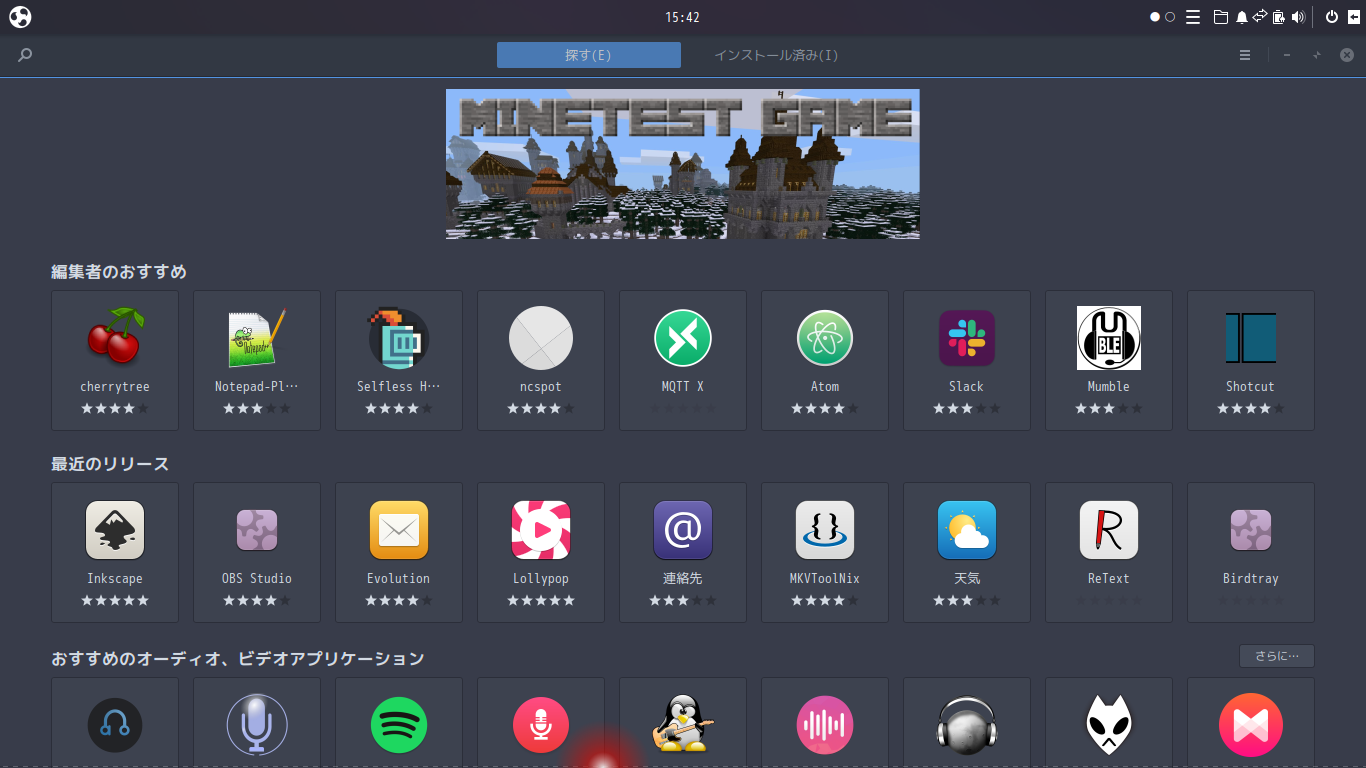Switch to the second workspace dot

(1170, 17)
